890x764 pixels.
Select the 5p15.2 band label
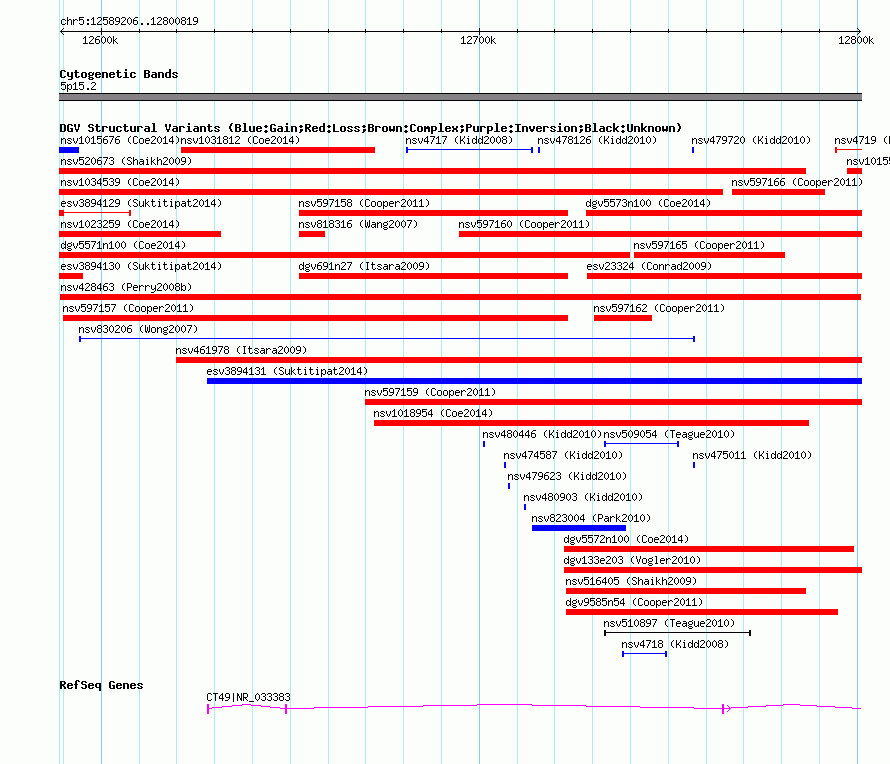point(78,86)
